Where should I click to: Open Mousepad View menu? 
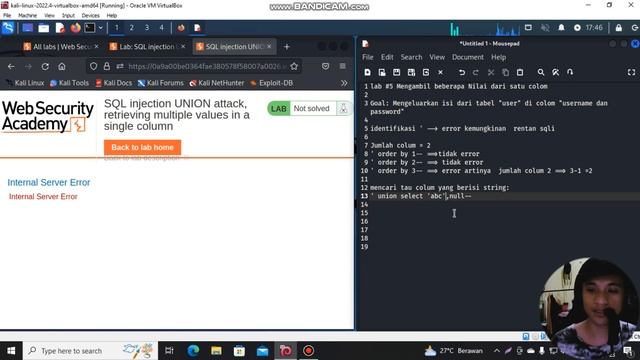[437, 57]
